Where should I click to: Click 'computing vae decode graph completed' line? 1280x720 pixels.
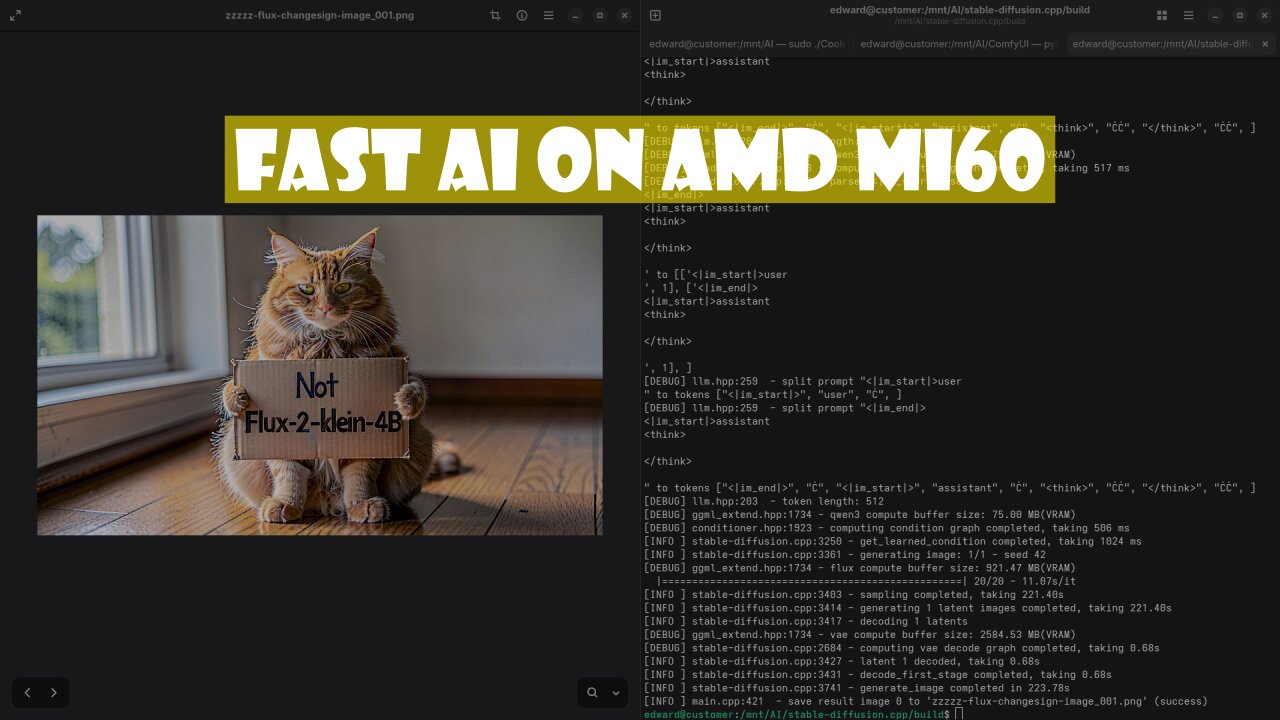click(902, 648)
